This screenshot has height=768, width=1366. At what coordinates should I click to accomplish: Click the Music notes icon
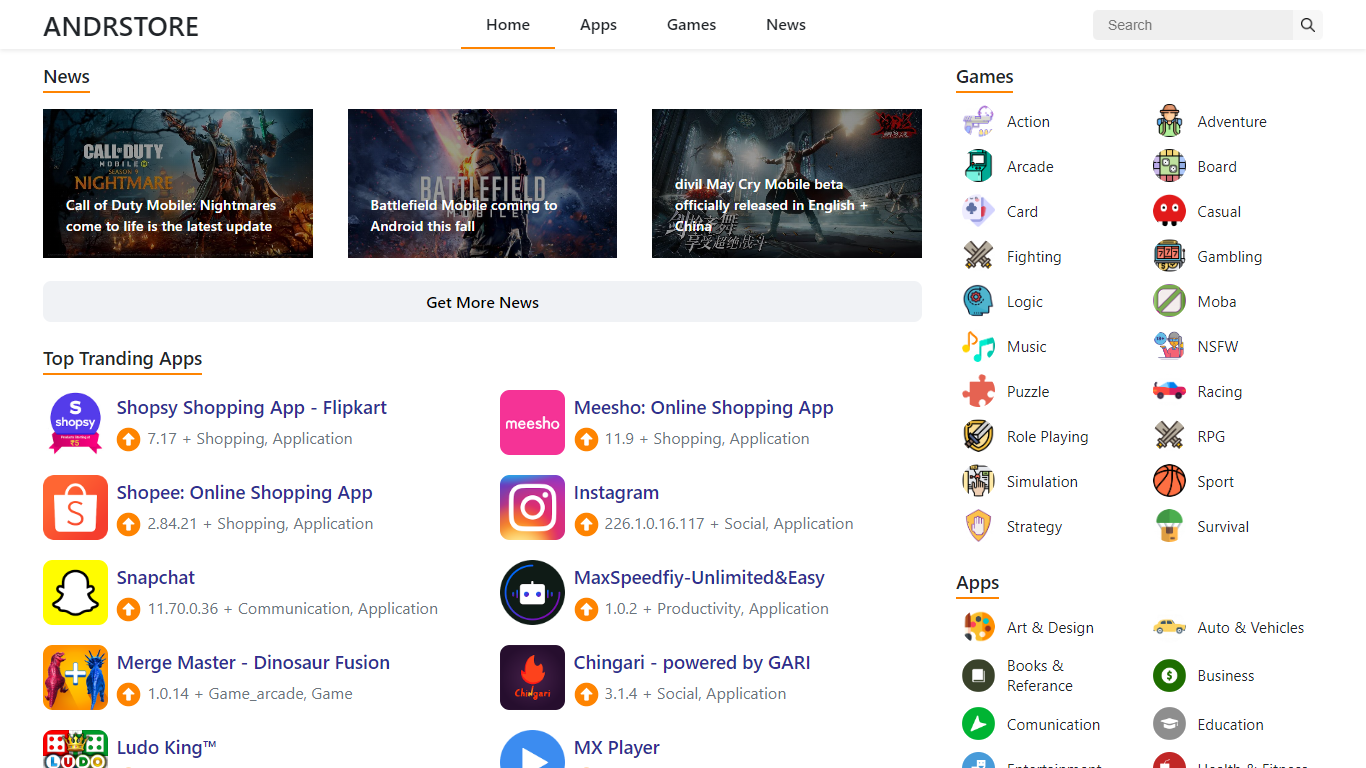978,346
